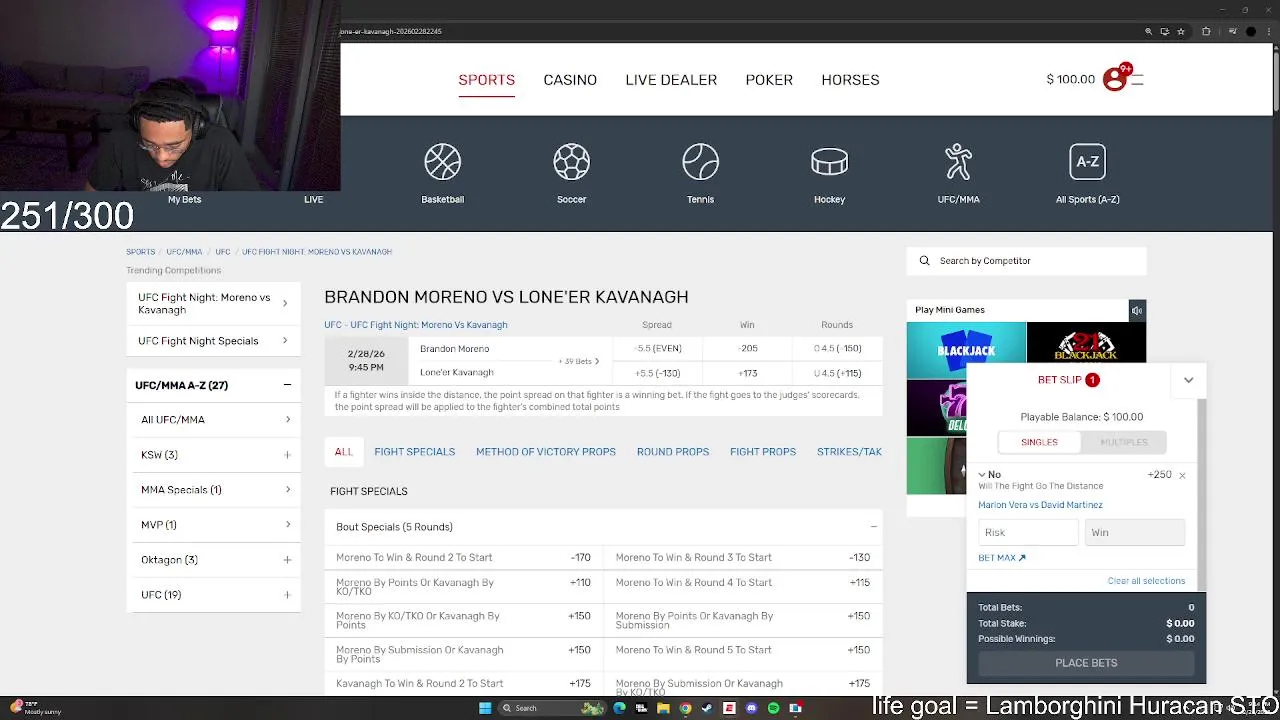The image size is (1280, 720).
Task: Remove the 'No' selection from bet slip
Action: (x=1182, y=476)
